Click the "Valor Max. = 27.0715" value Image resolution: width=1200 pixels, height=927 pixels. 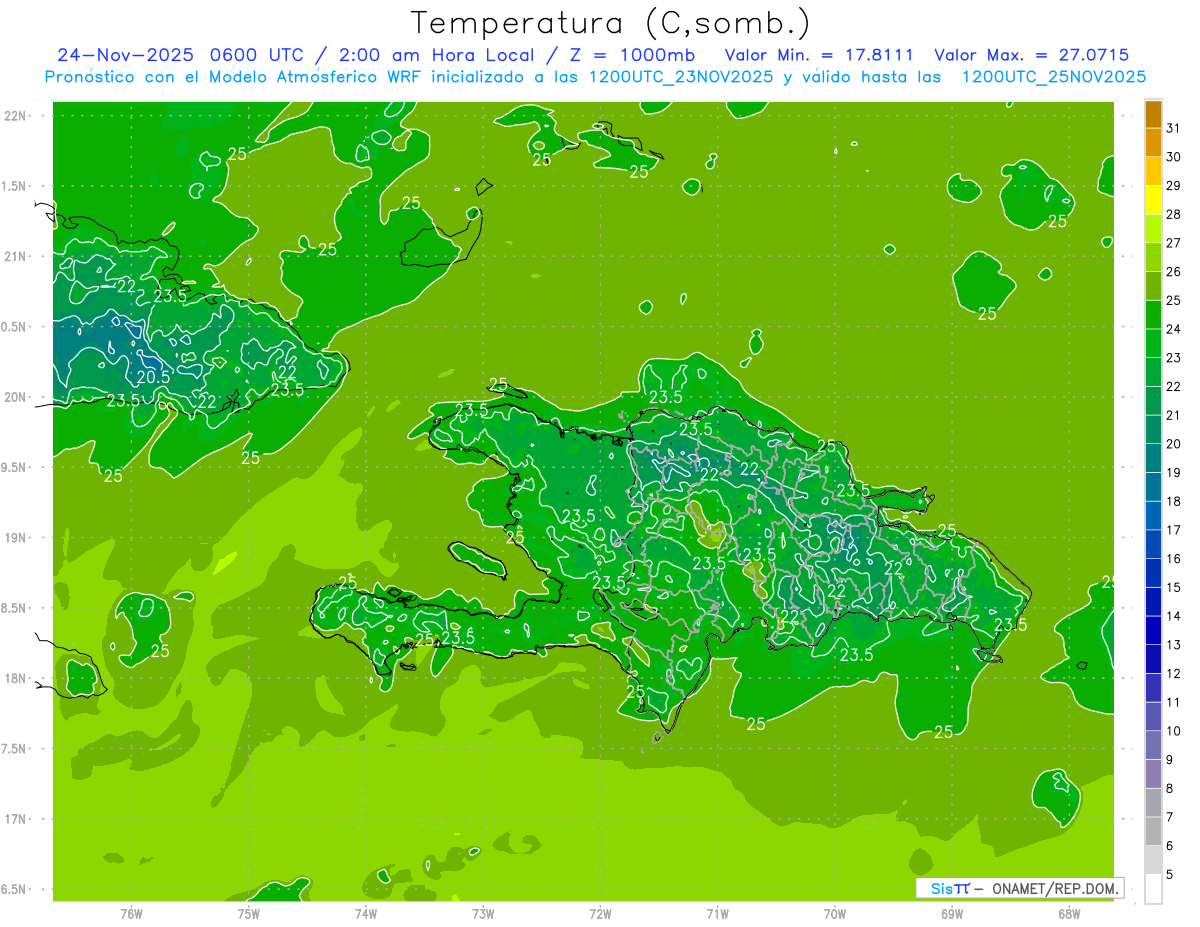(x=1032, y=55)
